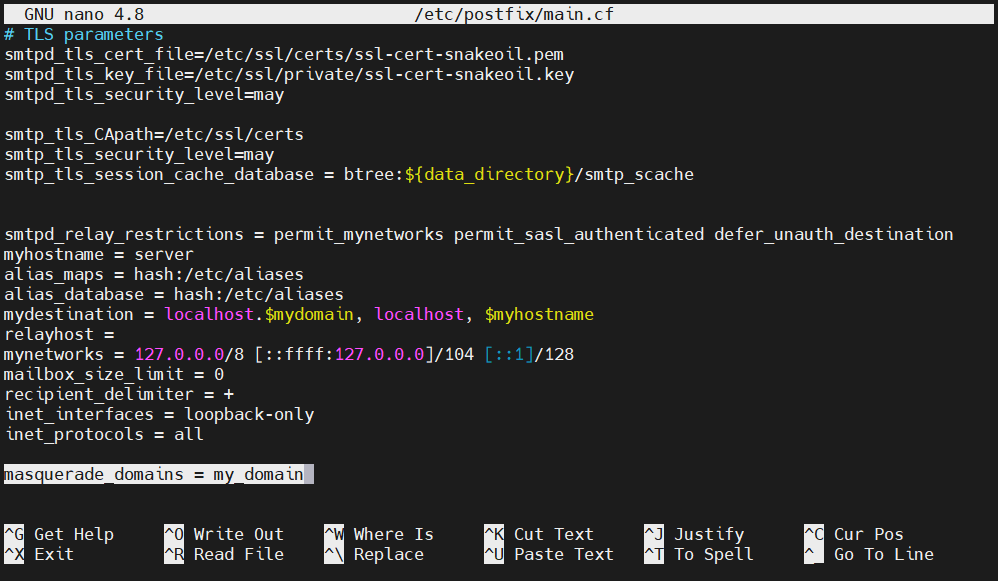Image resolution: width=998 pixels, height=581 pixels.
Task: Click the ^X Exit shortcut
Action: pos(39,554)
